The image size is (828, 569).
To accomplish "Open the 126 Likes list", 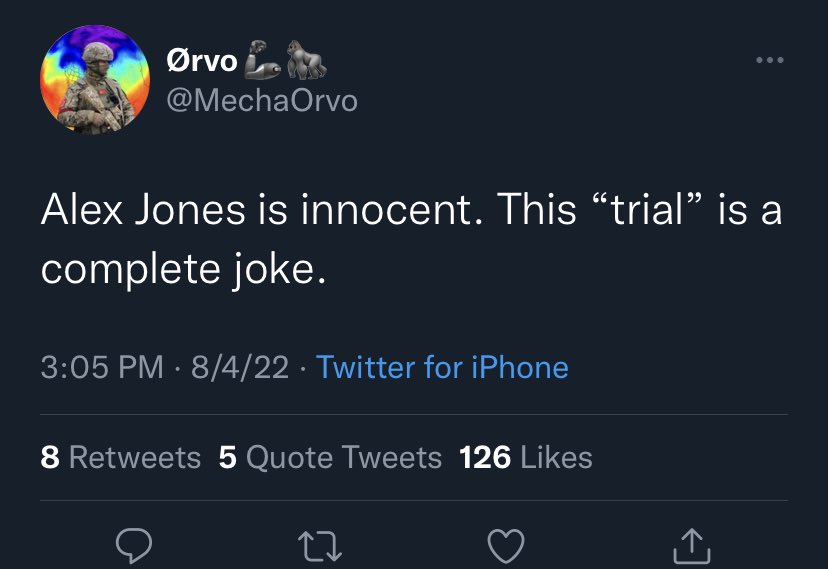I will tap(525, 457).
